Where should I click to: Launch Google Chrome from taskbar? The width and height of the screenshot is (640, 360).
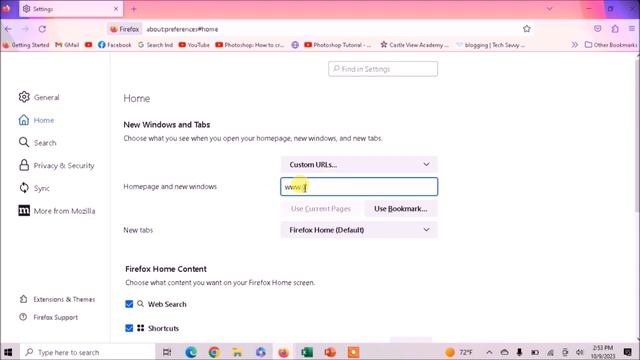click(x=214, y=352)
